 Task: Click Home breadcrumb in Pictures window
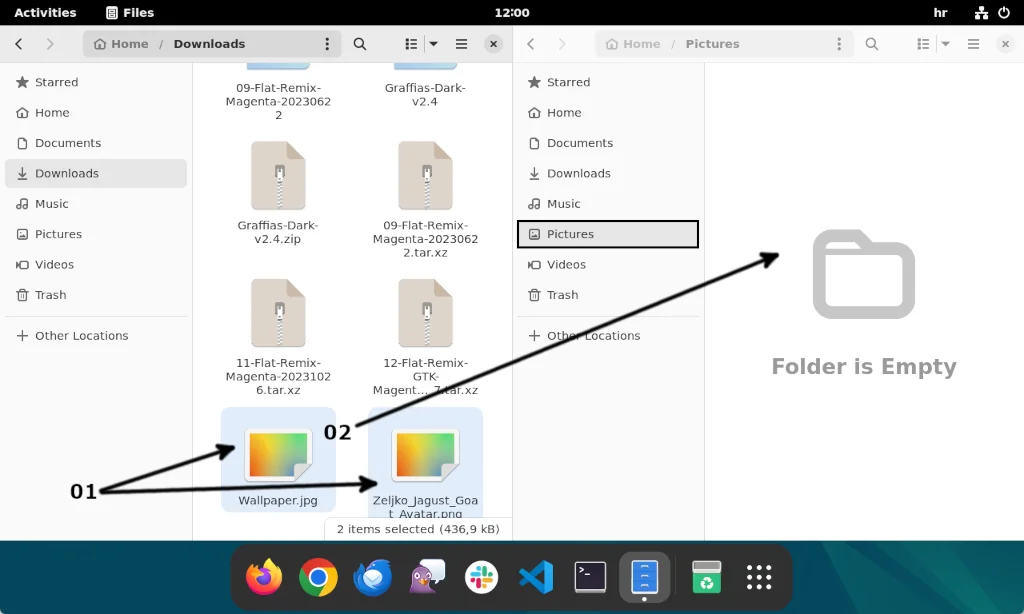coord(633,44)
